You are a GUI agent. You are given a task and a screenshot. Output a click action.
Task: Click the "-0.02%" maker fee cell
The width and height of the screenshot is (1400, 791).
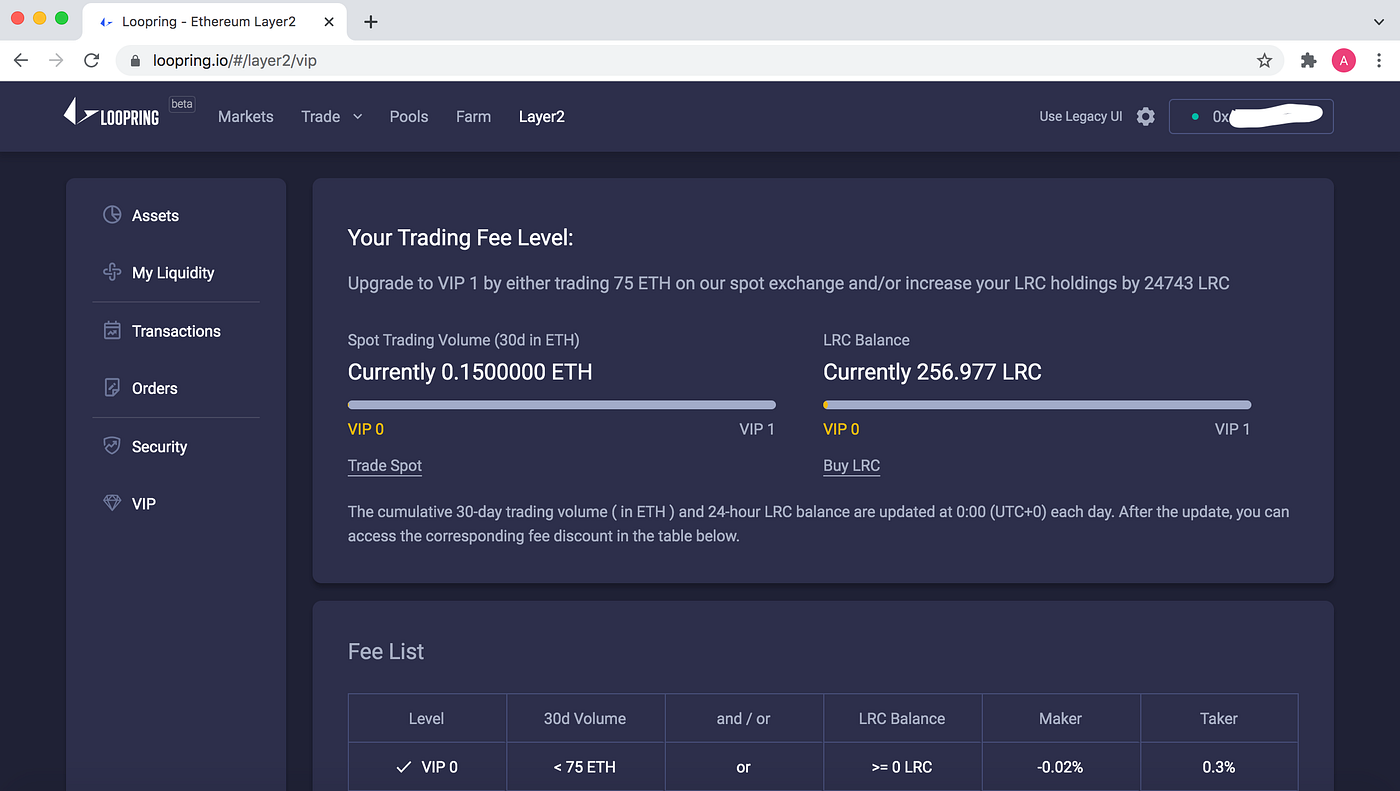coord(1060,767)
